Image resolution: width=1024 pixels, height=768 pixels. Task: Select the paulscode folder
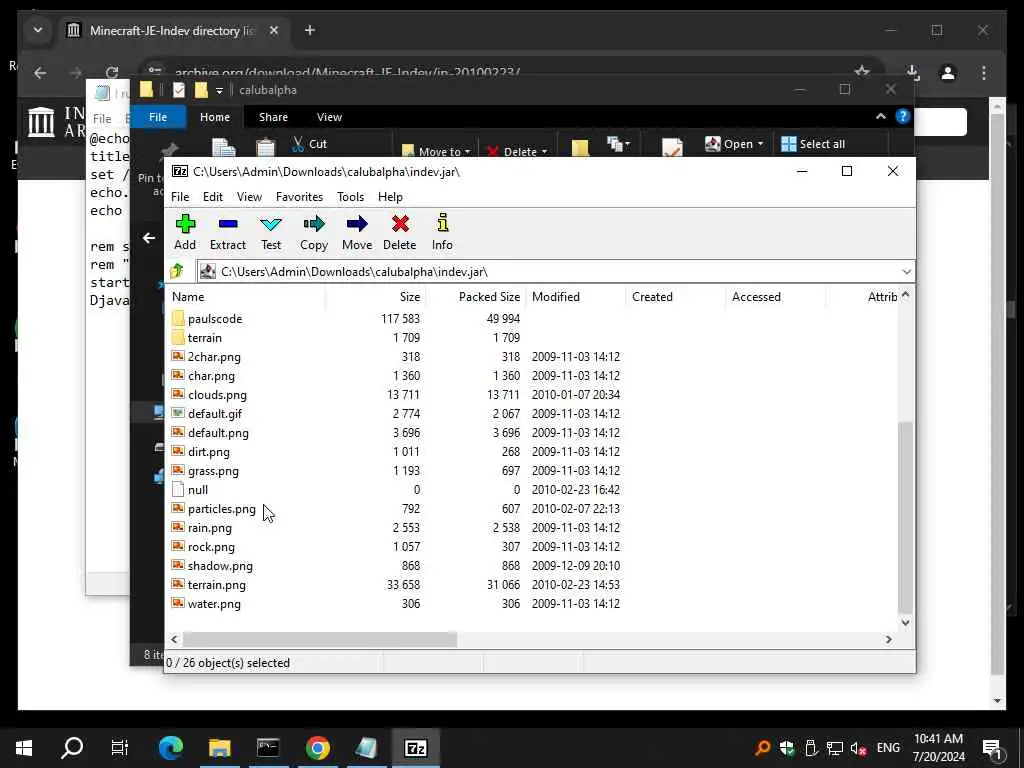(215, 319)
